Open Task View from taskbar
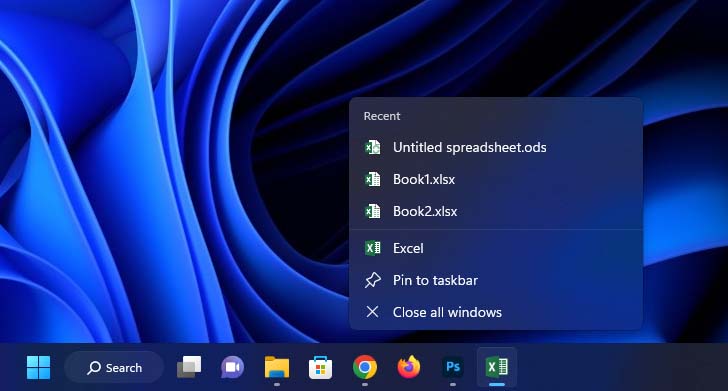 [x=189, y=367]
